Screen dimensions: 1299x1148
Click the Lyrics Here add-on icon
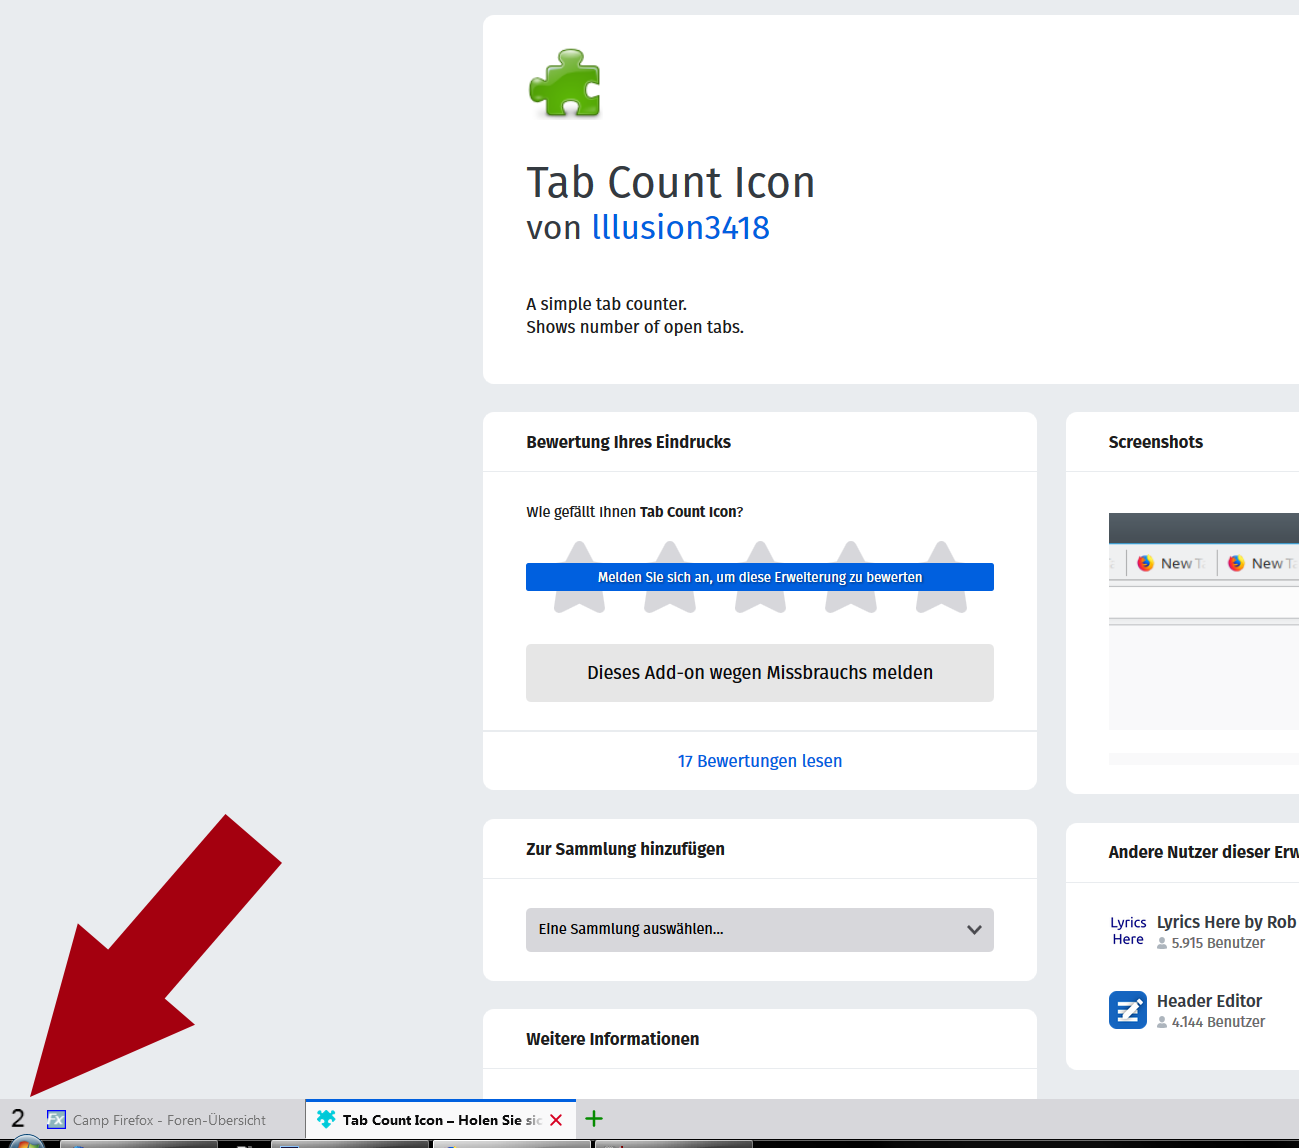1128,931
